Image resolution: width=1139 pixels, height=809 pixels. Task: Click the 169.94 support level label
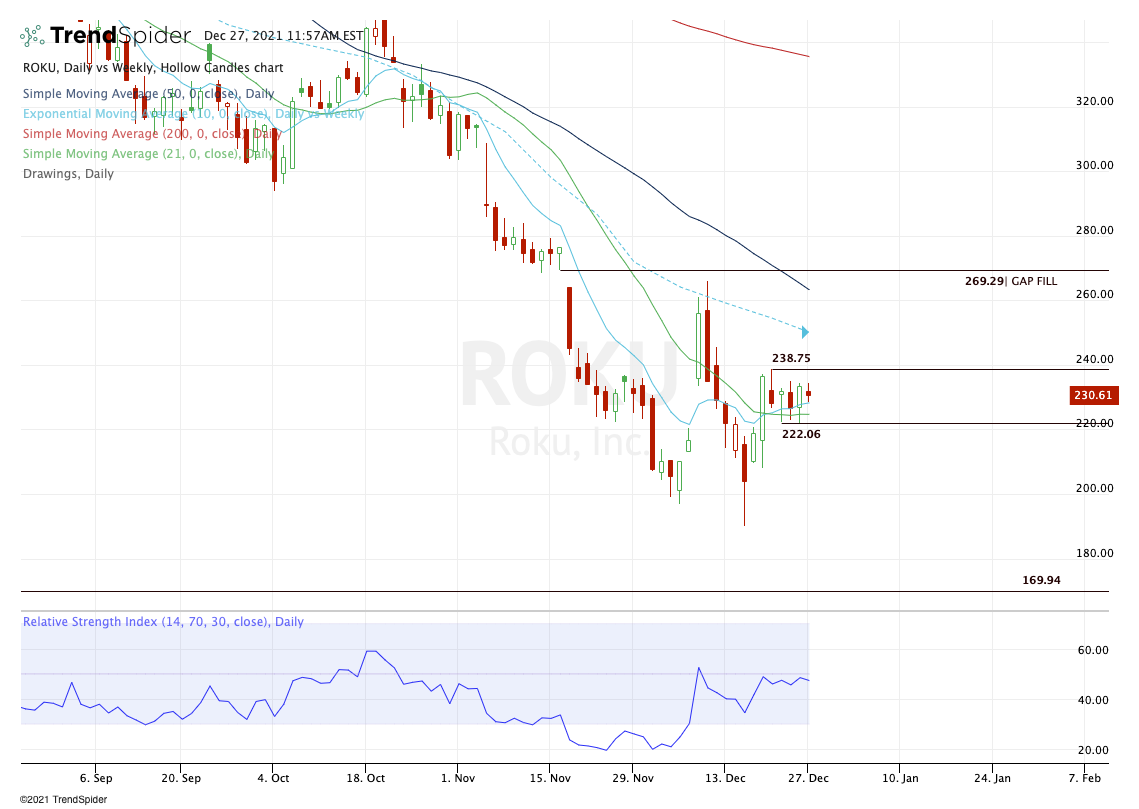point(1041,580)
